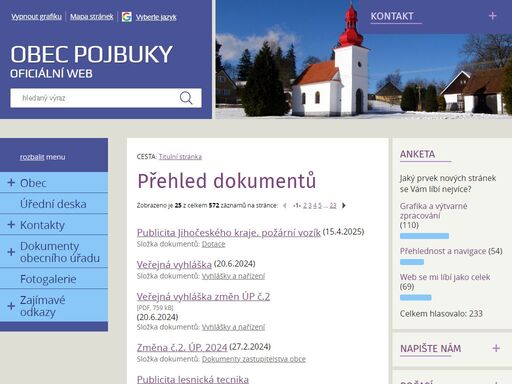
Task: Click the Google translate icon
Action: (x=127, y=17)
